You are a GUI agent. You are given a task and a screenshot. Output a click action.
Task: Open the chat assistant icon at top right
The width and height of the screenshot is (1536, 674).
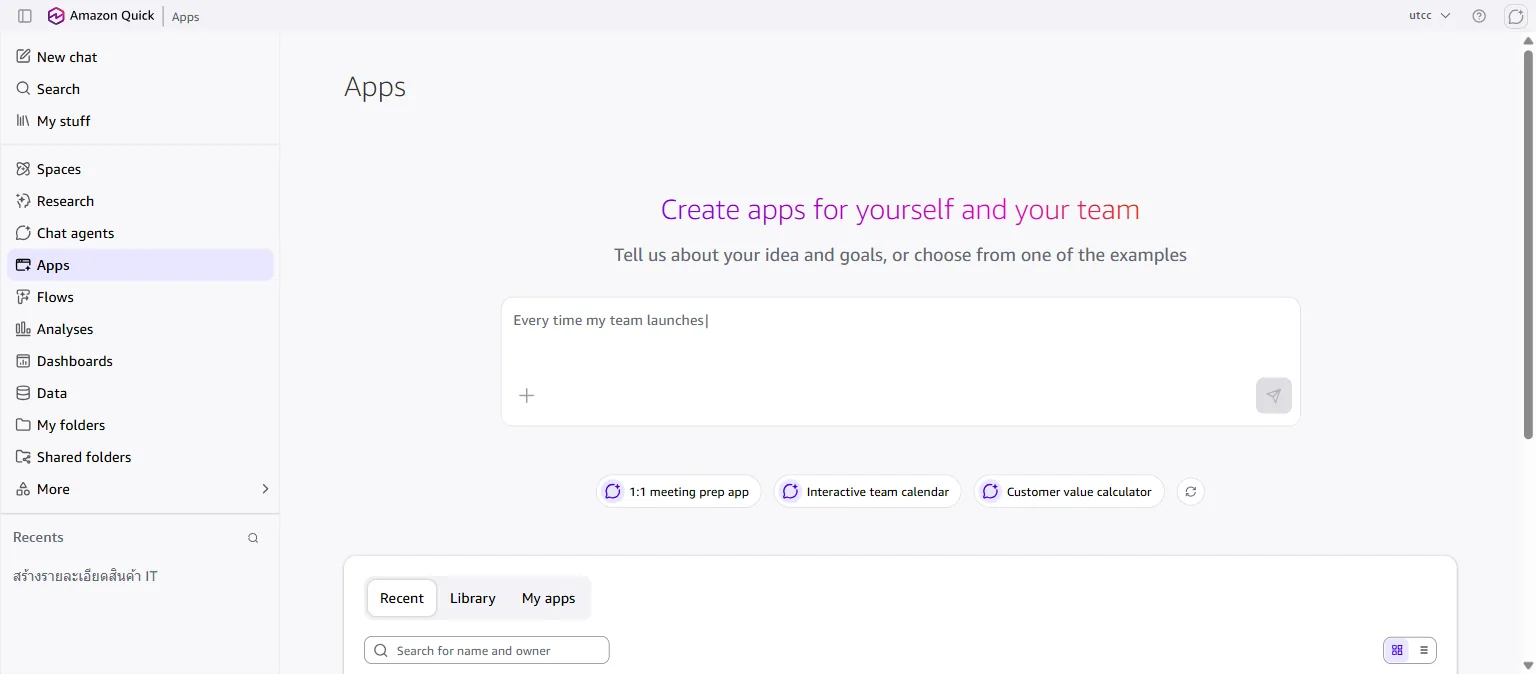(1515, 16)
